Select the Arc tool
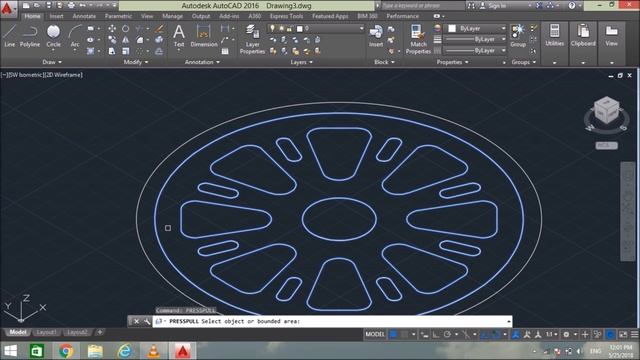The image size is (640, 360). (x=75, y=36)
